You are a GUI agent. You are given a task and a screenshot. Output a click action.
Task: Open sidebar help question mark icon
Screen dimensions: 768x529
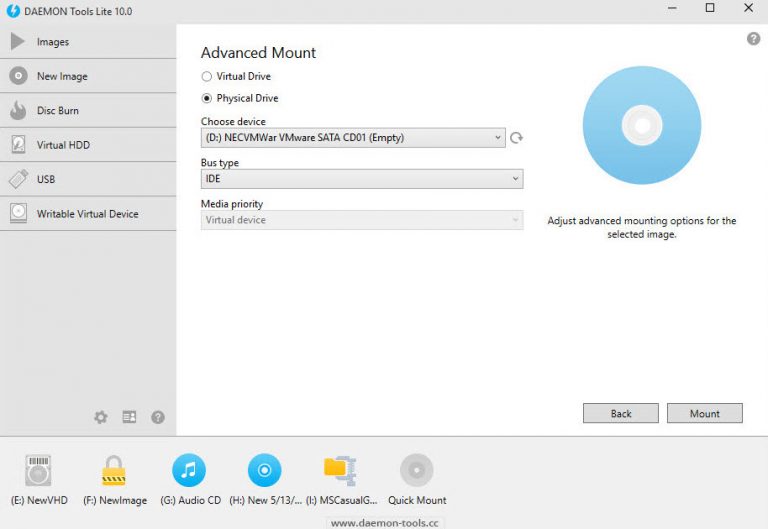(x=158, y=417)
